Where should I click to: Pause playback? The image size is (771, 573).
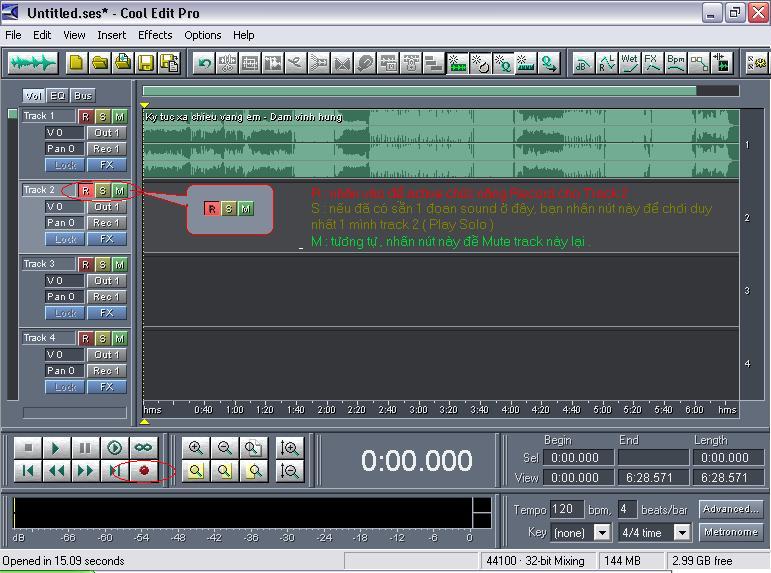coord(86,448)
